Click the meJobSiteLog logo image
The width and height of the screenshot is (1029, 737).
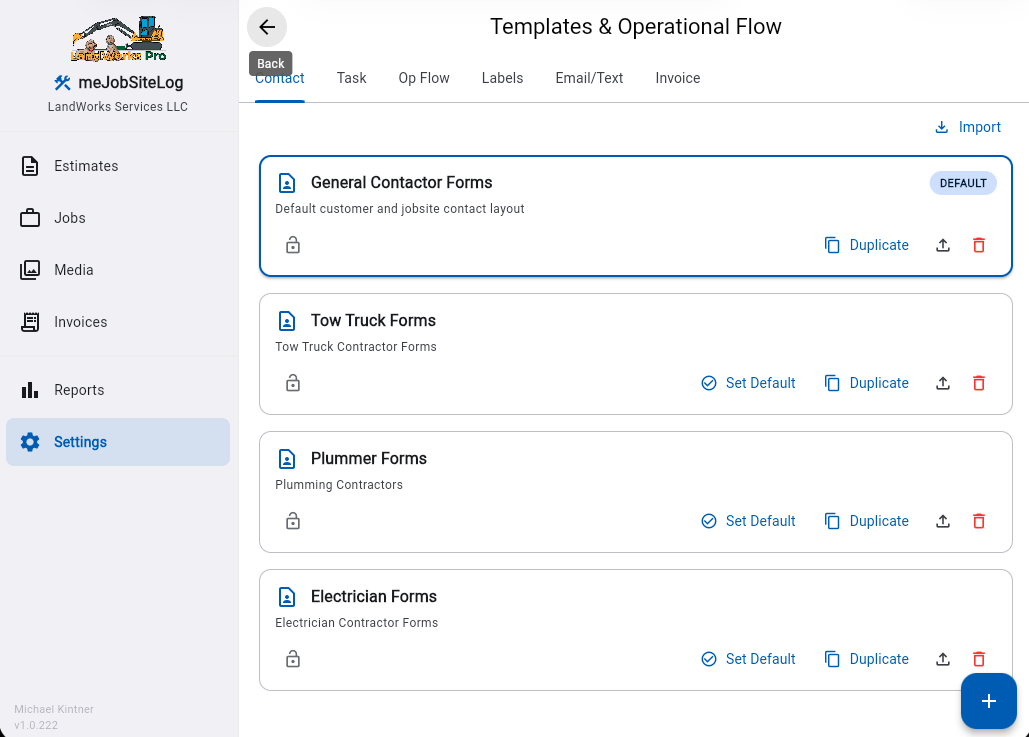tap(117, 40)
